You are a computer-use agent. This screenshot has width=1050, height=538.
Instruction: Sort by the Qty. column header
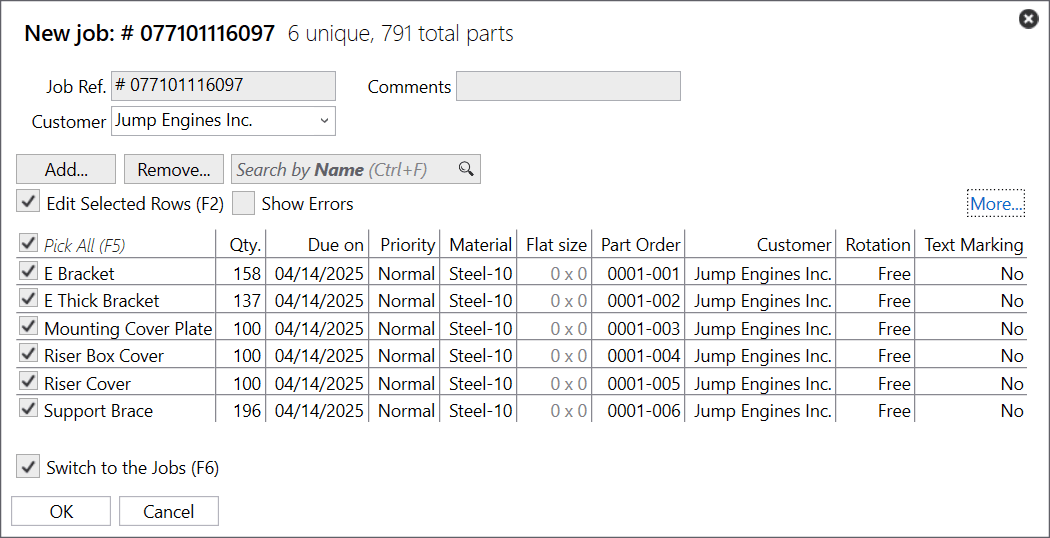(x=245, y=245)
